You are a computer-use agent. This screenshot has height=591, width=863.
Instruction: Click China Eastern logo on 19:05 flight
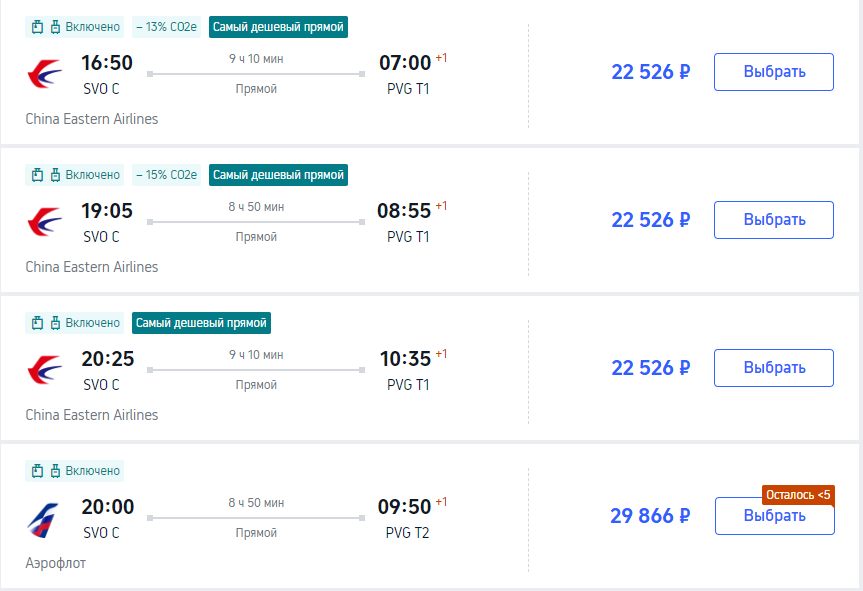pos(45,222)
